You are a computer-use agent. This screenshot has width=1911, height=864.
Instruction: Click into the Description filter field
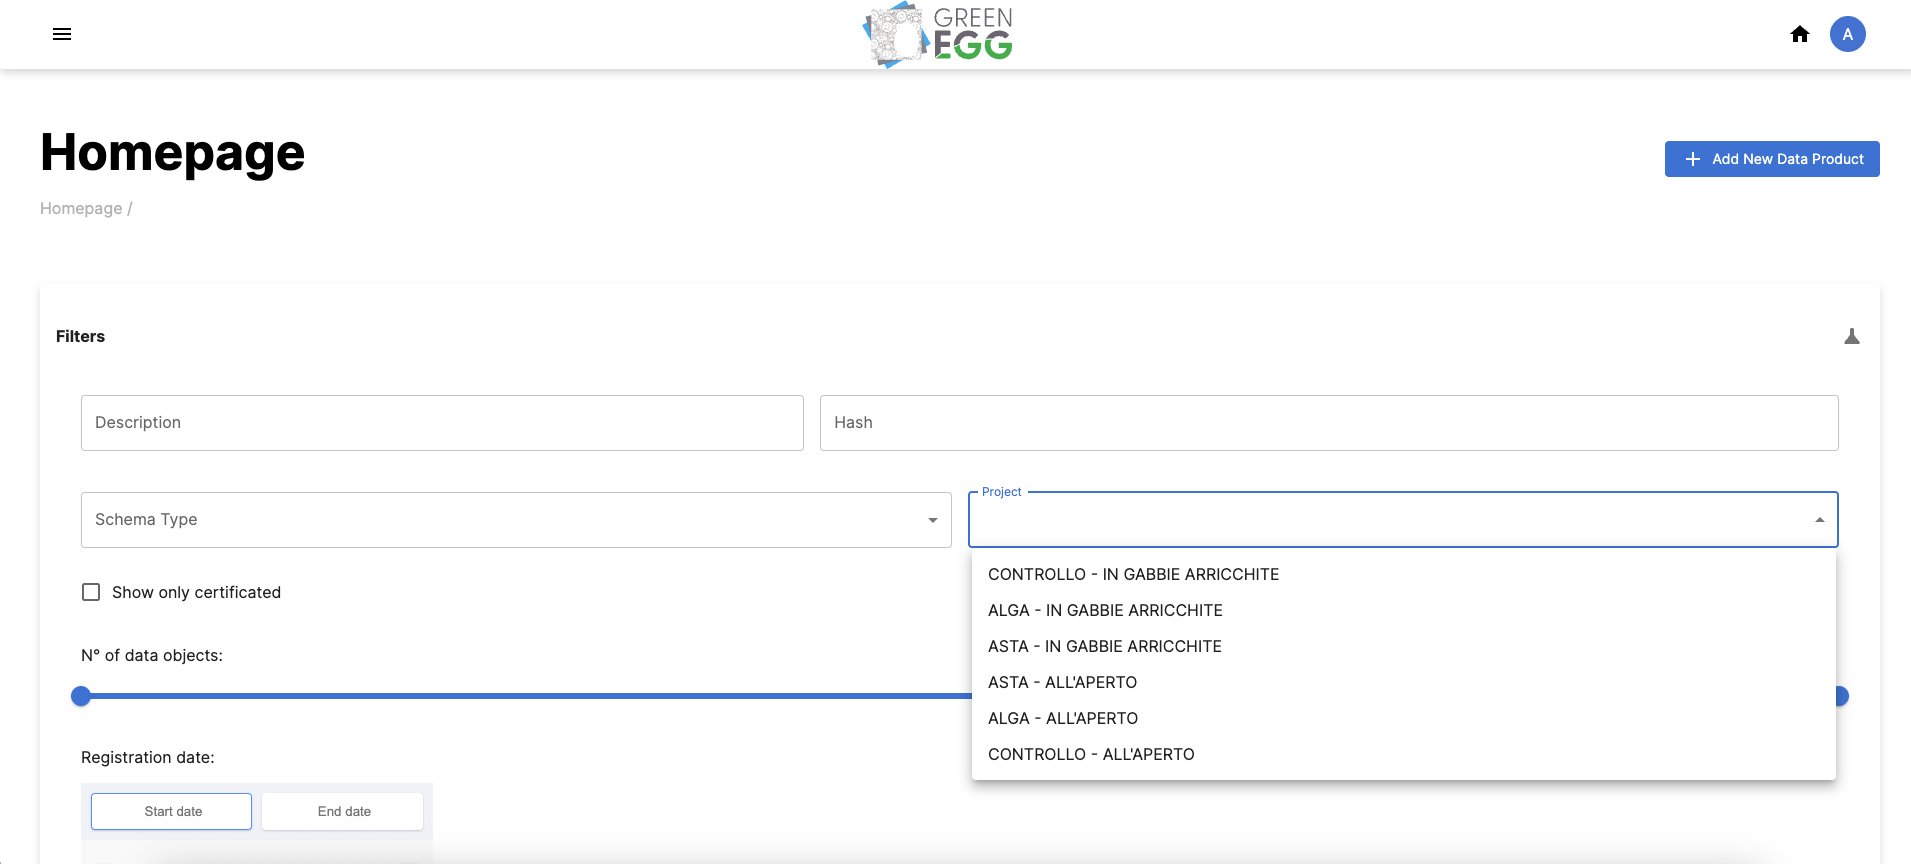[x=441, y=423]
